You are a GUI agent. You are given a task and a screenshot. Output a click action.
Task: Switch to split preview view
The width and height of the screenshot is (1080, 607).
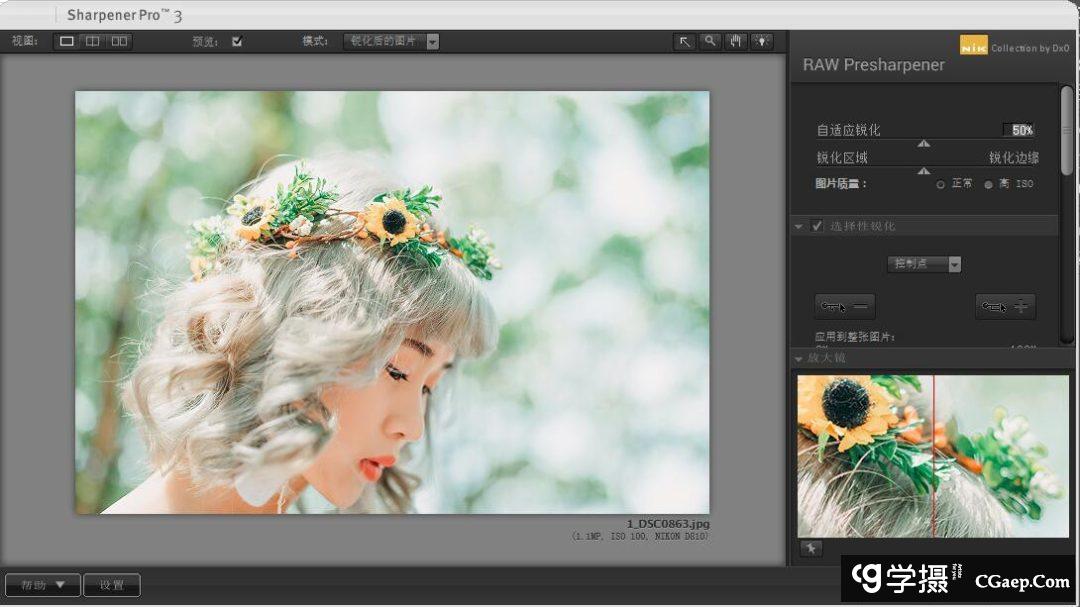[x=93, y=41]
